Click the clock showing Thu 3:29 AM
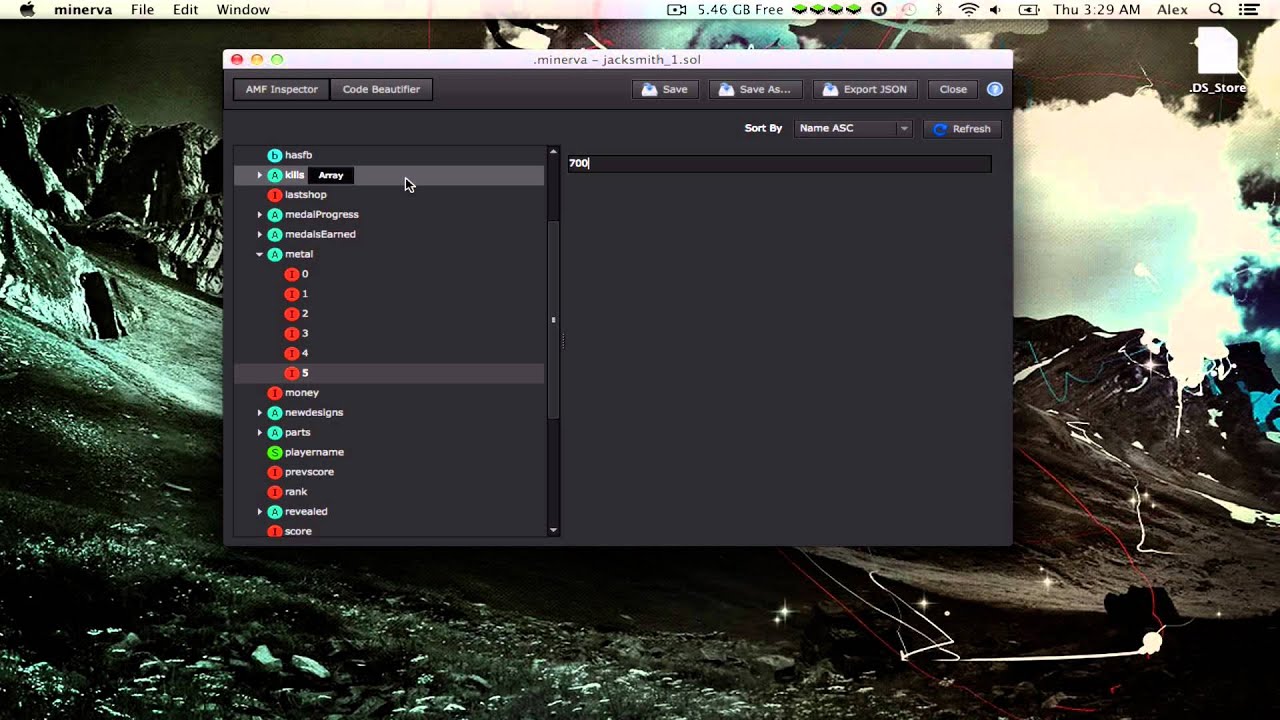The height and width of the screenshot is (720, 1280). click(1096, 9)
